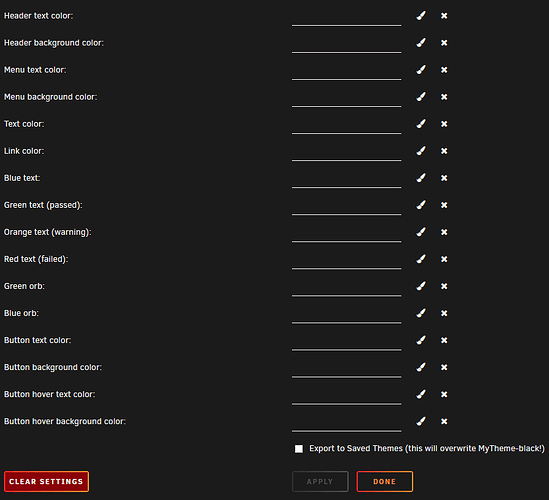Open color picker brush for Header text color
The width and height of the screenshot is (549, 500).
click(x=421, y=16)
